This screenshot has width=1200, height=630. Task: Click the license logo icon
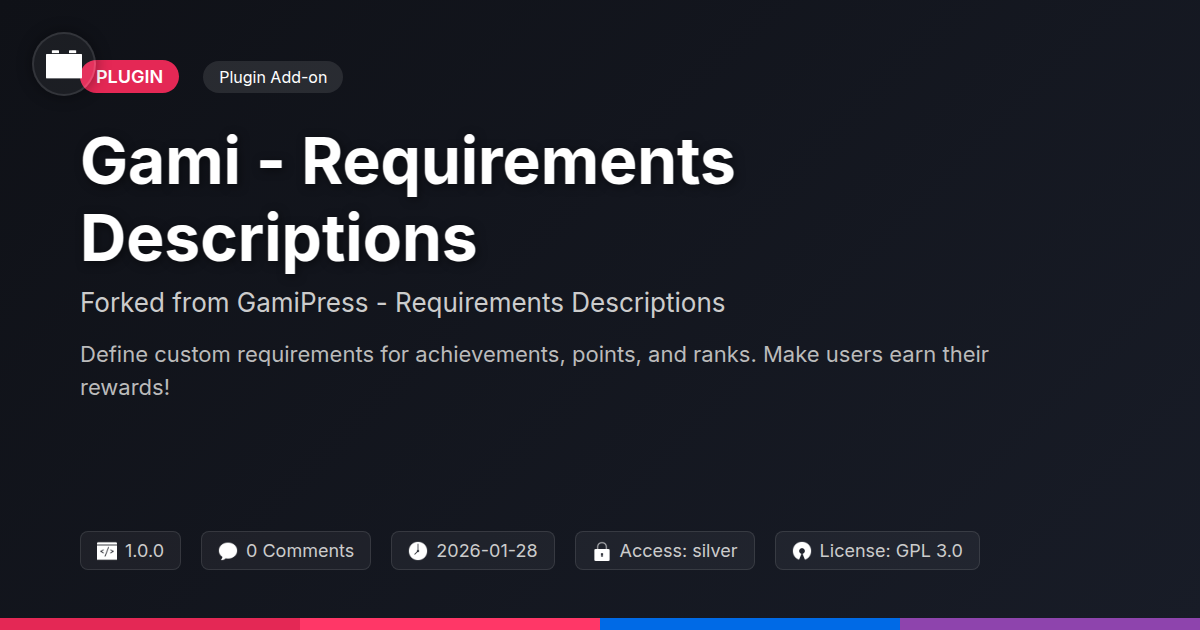tap(801, 551)
